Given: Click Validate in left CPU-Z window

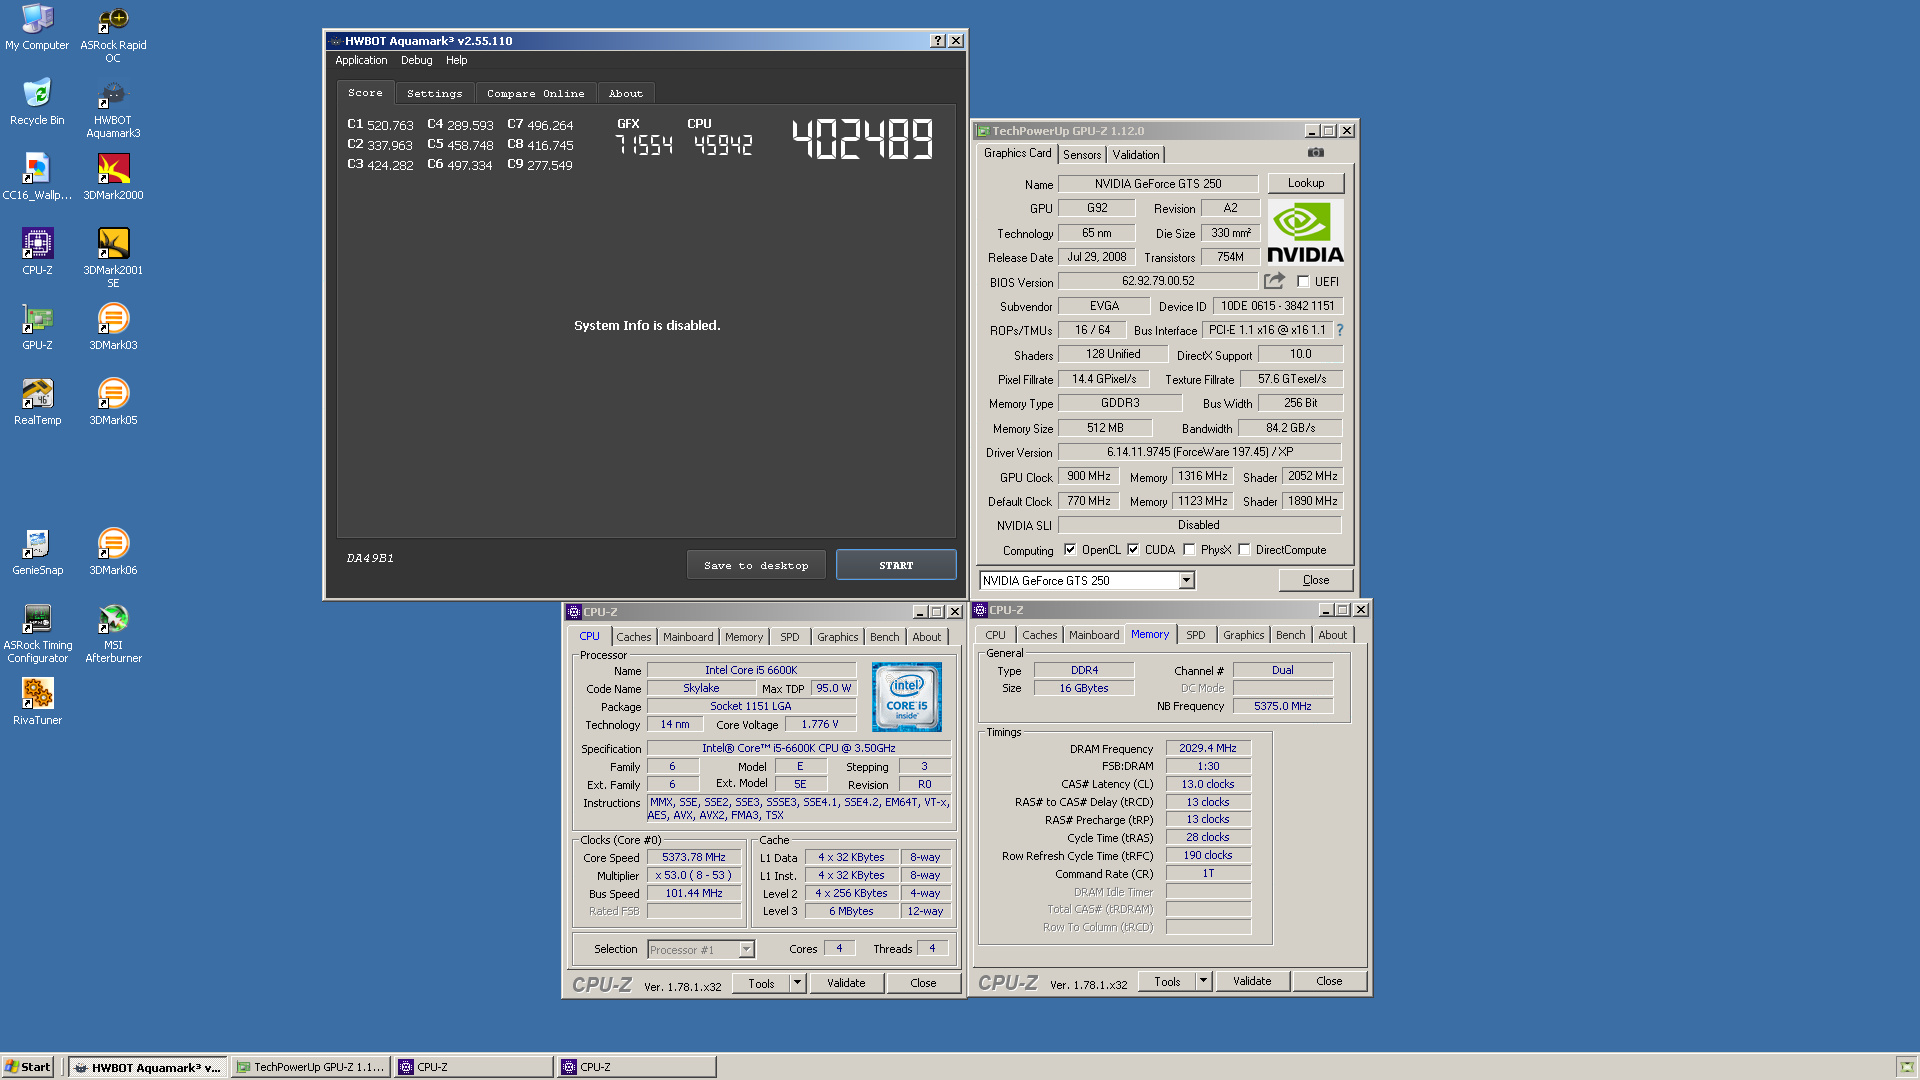Looking at the screenshot, I should coord(846,983).
